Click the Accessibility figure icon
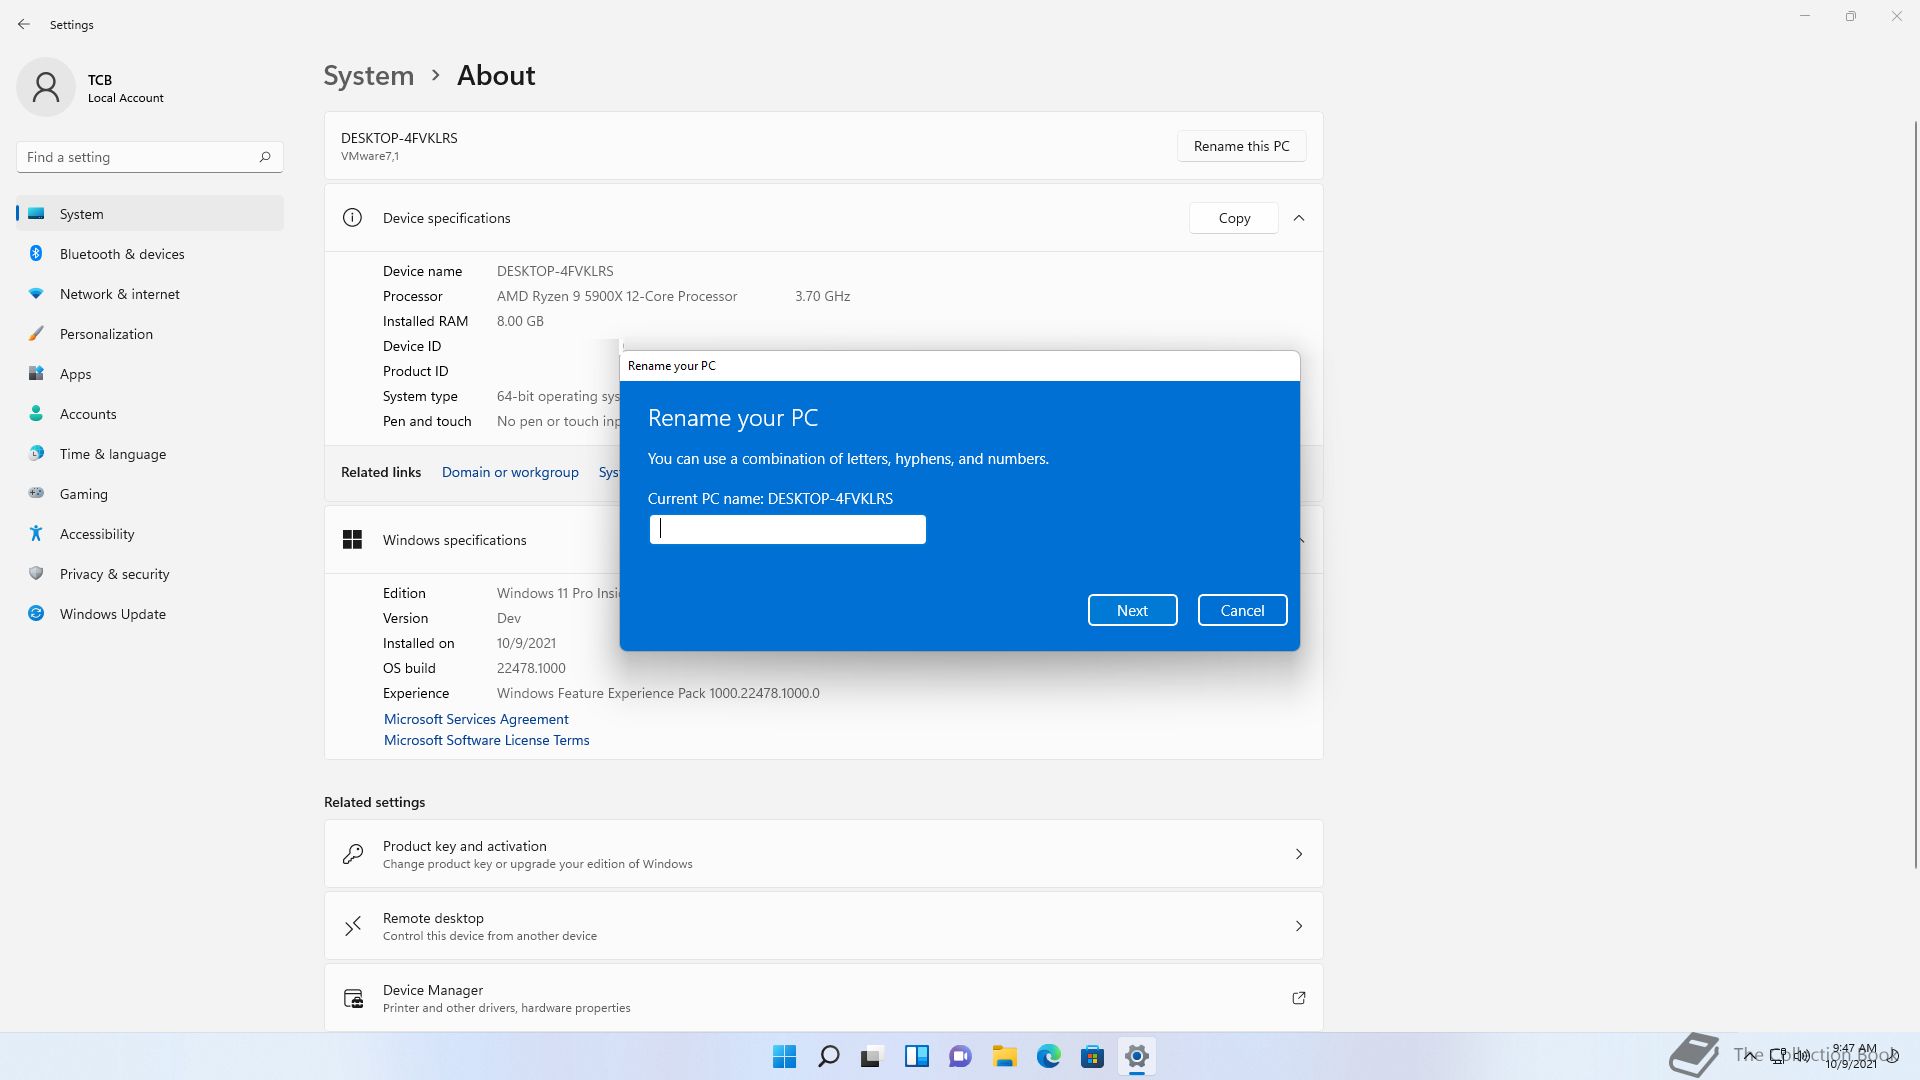The height and width of the screenshot is (1080, 1920). pyautogui.click(x=36, y=534)
